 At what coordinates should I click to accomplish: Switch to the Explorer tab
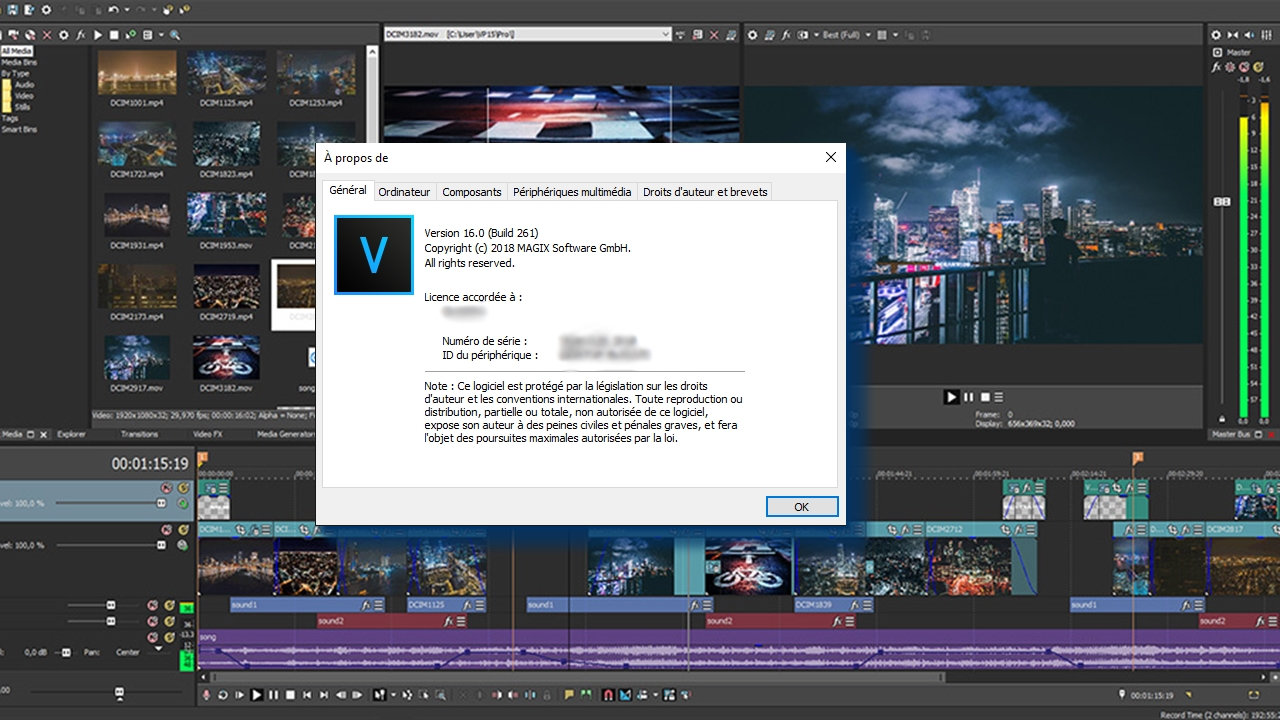pyautogui.click(x=71, y=434)
